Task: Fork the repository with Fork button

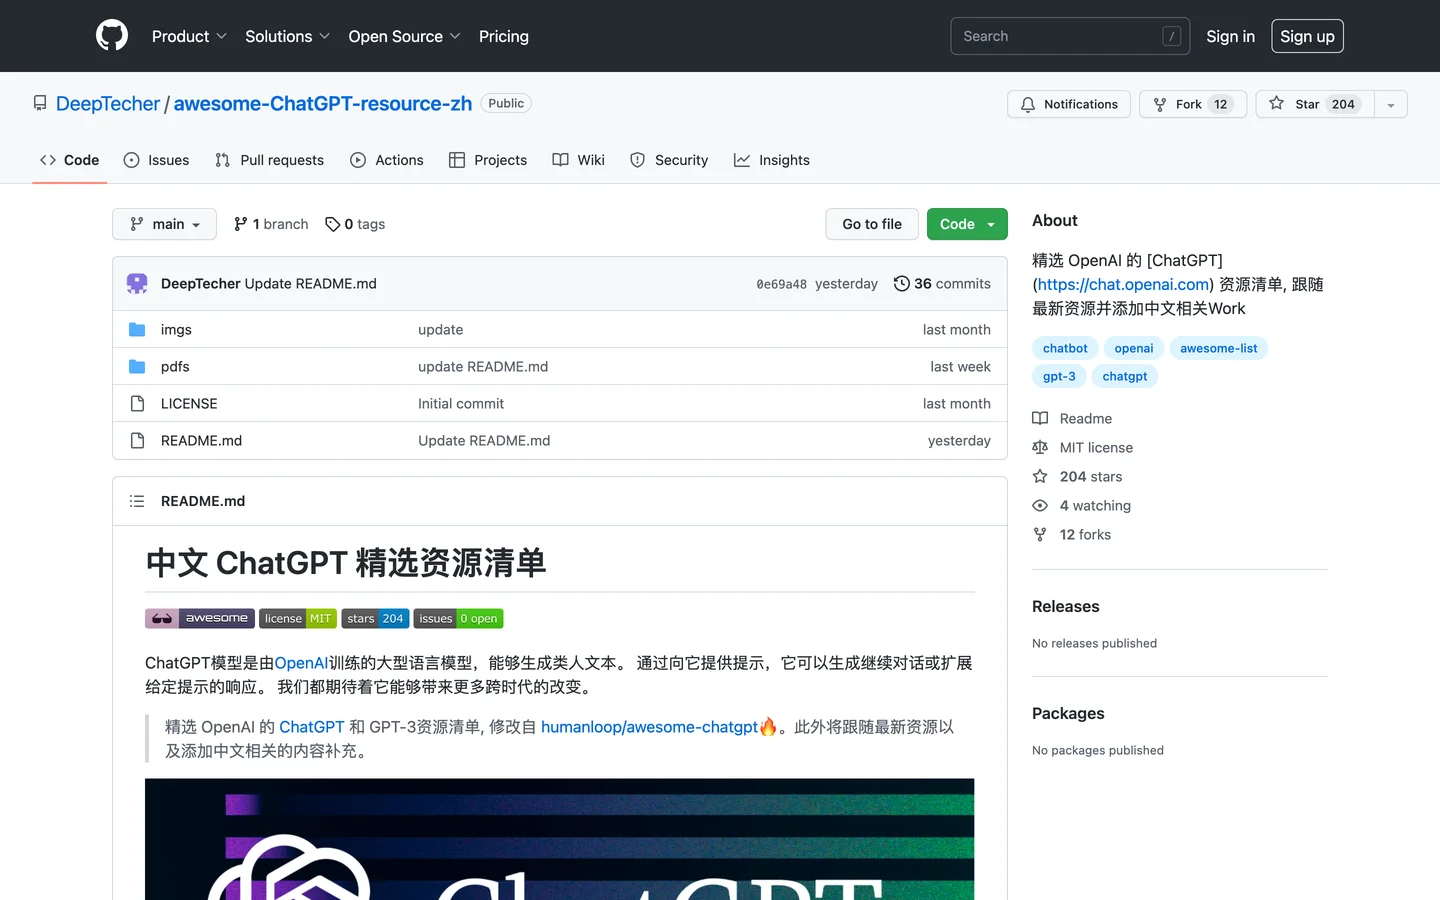Action: pyautogui.click(x=1192, y=104)
